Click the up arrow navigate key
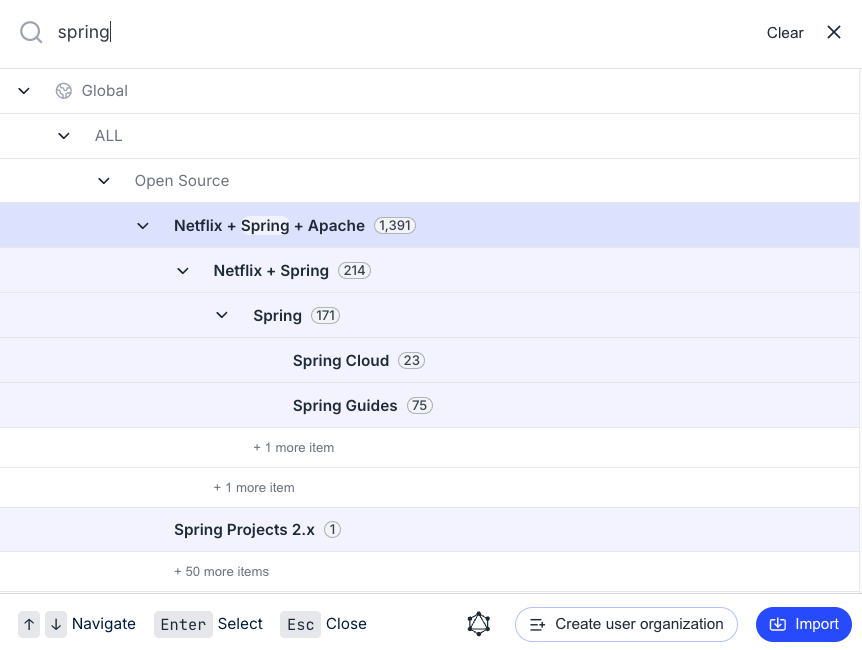 (x=29, y=625)
